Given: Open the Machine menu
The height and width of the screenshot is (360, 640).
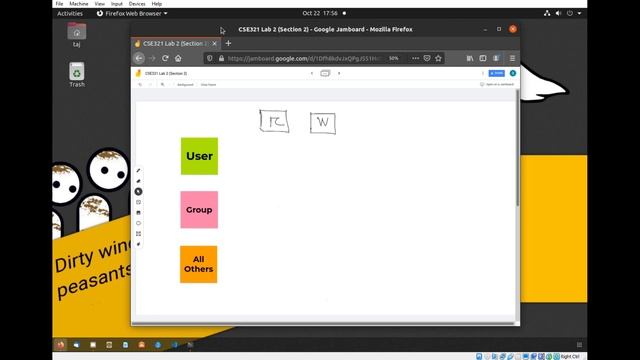Looking at the screenshot, I should pyautogui.click(x=79, y=4).
